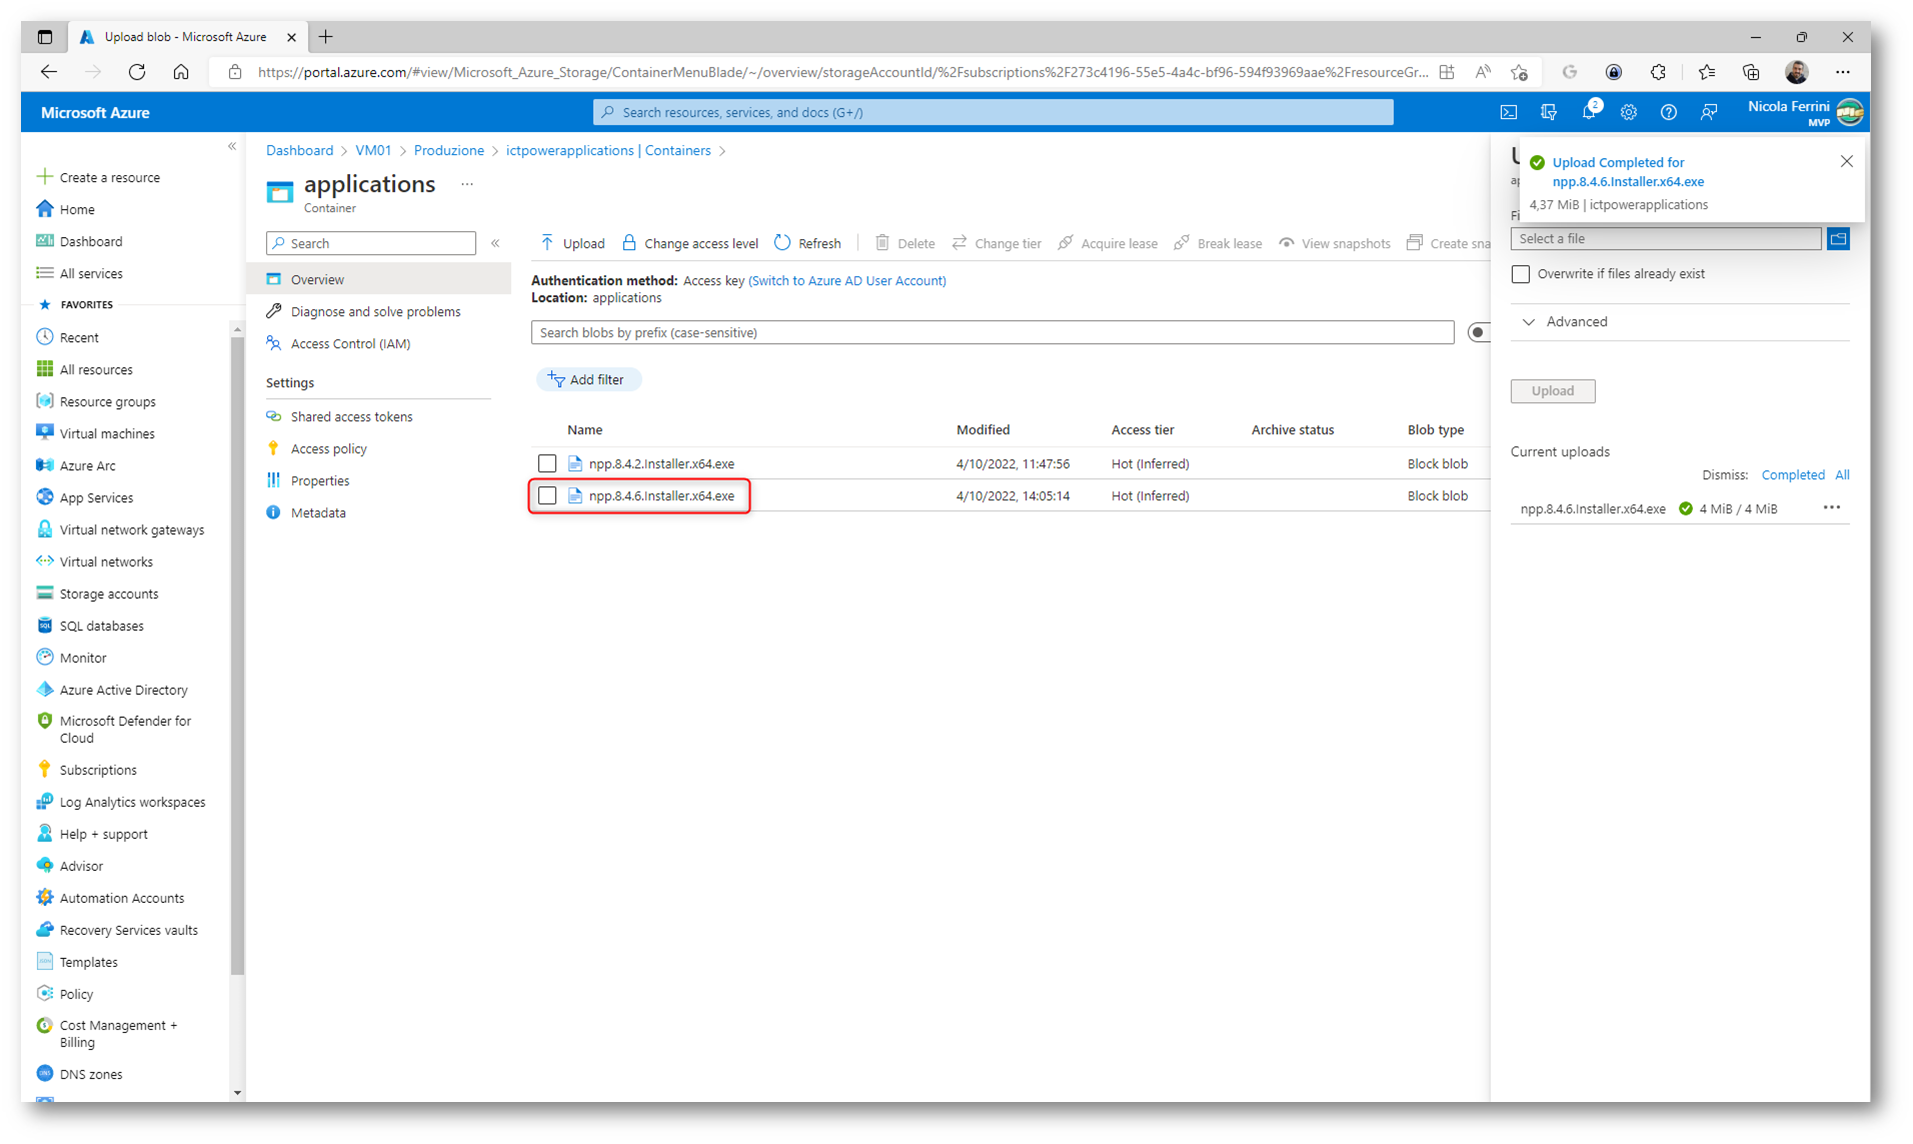Select Overview in container menu

379,279
